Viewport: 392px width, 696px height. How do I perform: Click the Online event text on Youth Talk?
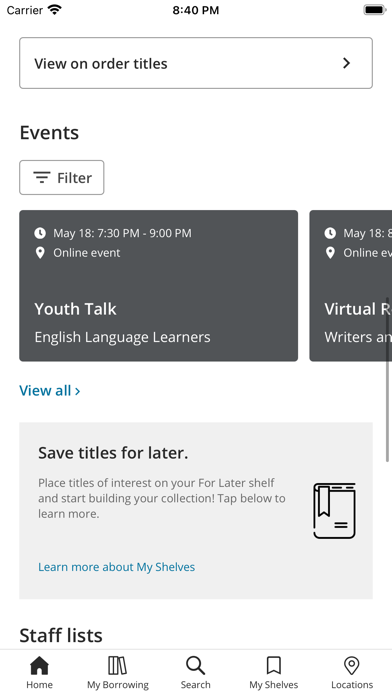tap(87, 253)
